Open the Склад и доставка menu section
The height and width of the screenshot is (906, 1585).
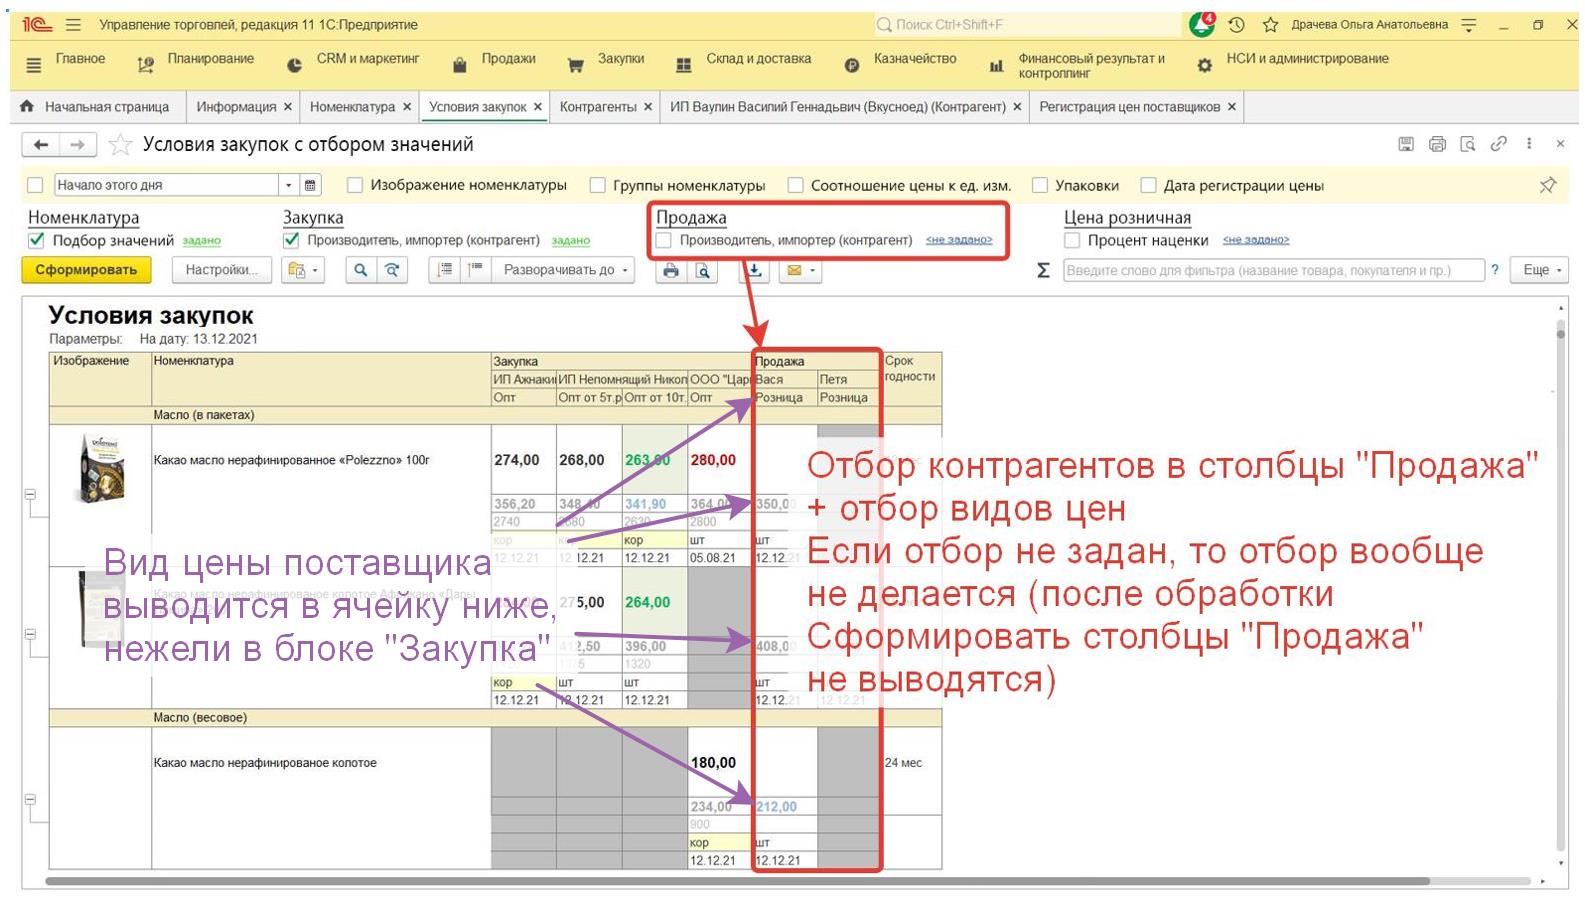757,59
